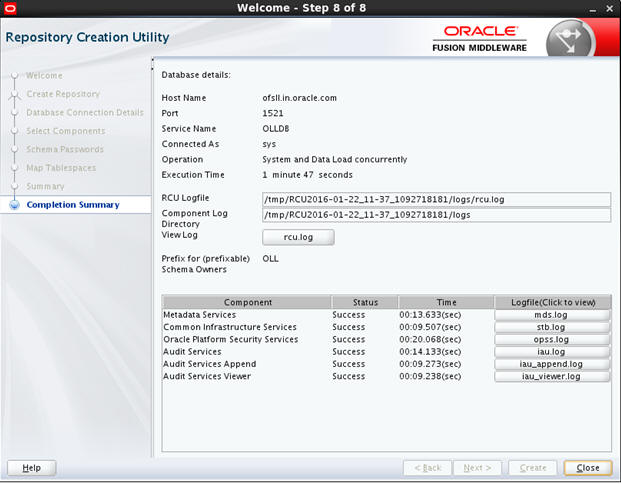Open the mds.log logfile
Viewport: 621px width, 484px height.
click(552, 315)
